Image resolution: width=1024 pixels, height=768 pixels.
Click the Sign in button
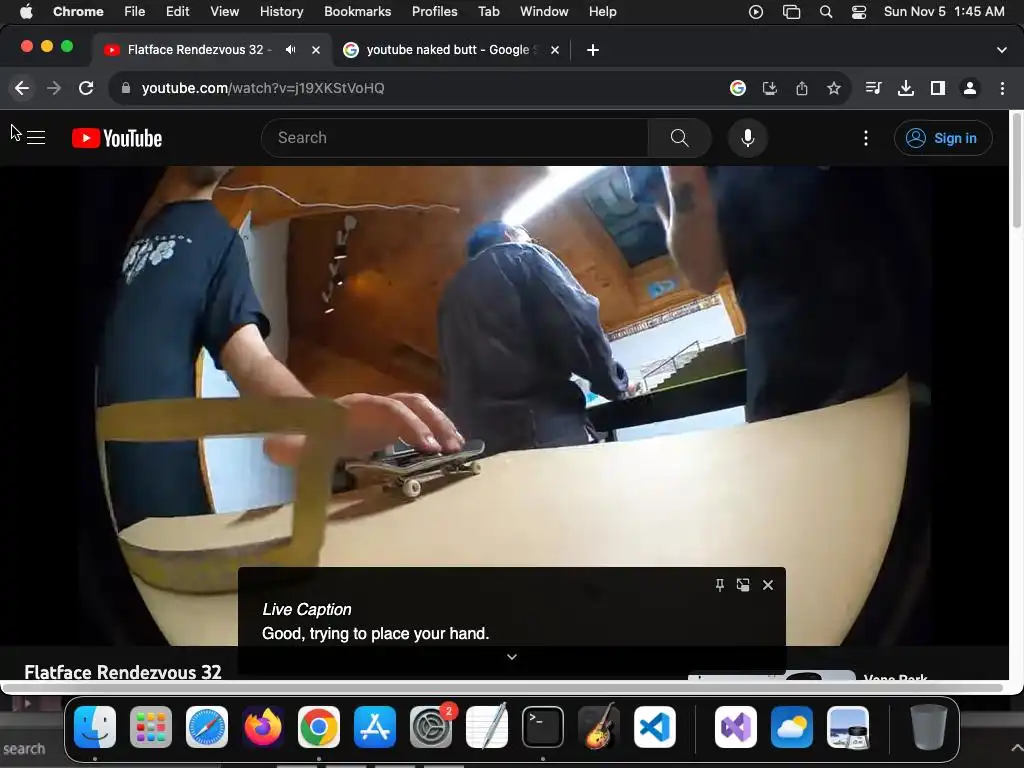[943, 138]
